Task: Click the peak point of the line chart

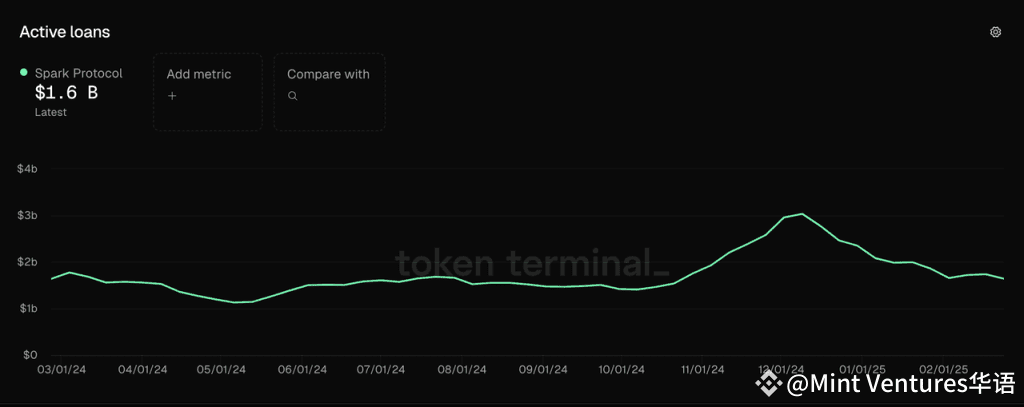Action: [803, 214]
